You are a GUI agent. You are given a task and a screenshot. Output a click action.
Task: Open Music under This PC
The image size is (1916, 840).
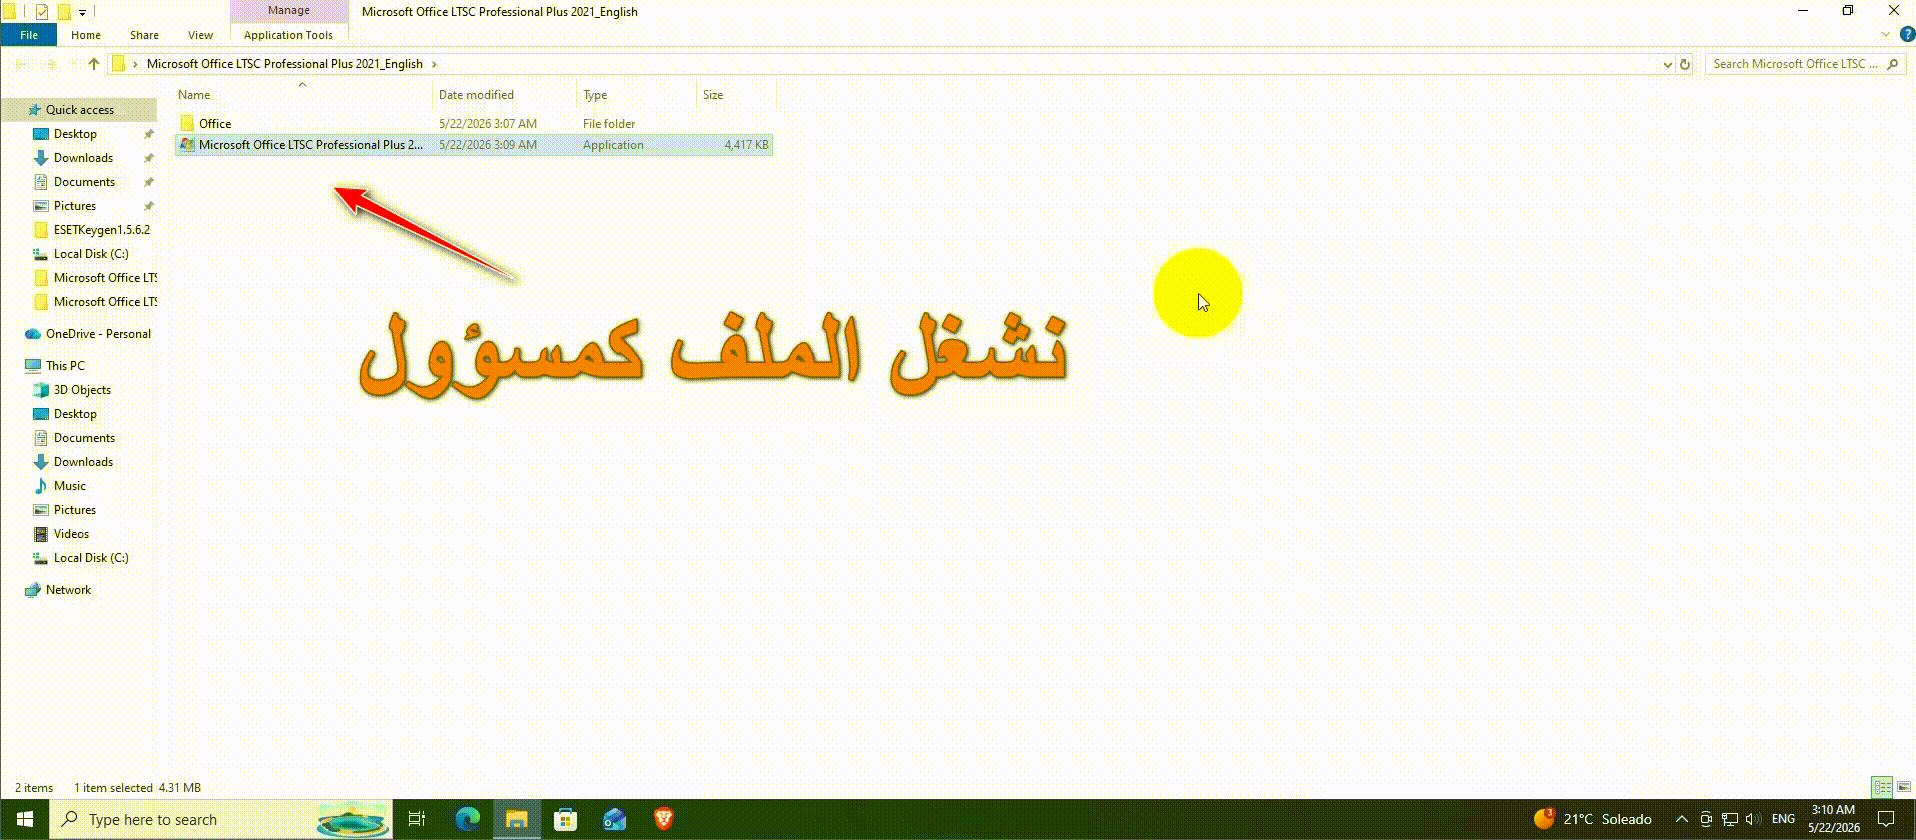pos(69,486)
